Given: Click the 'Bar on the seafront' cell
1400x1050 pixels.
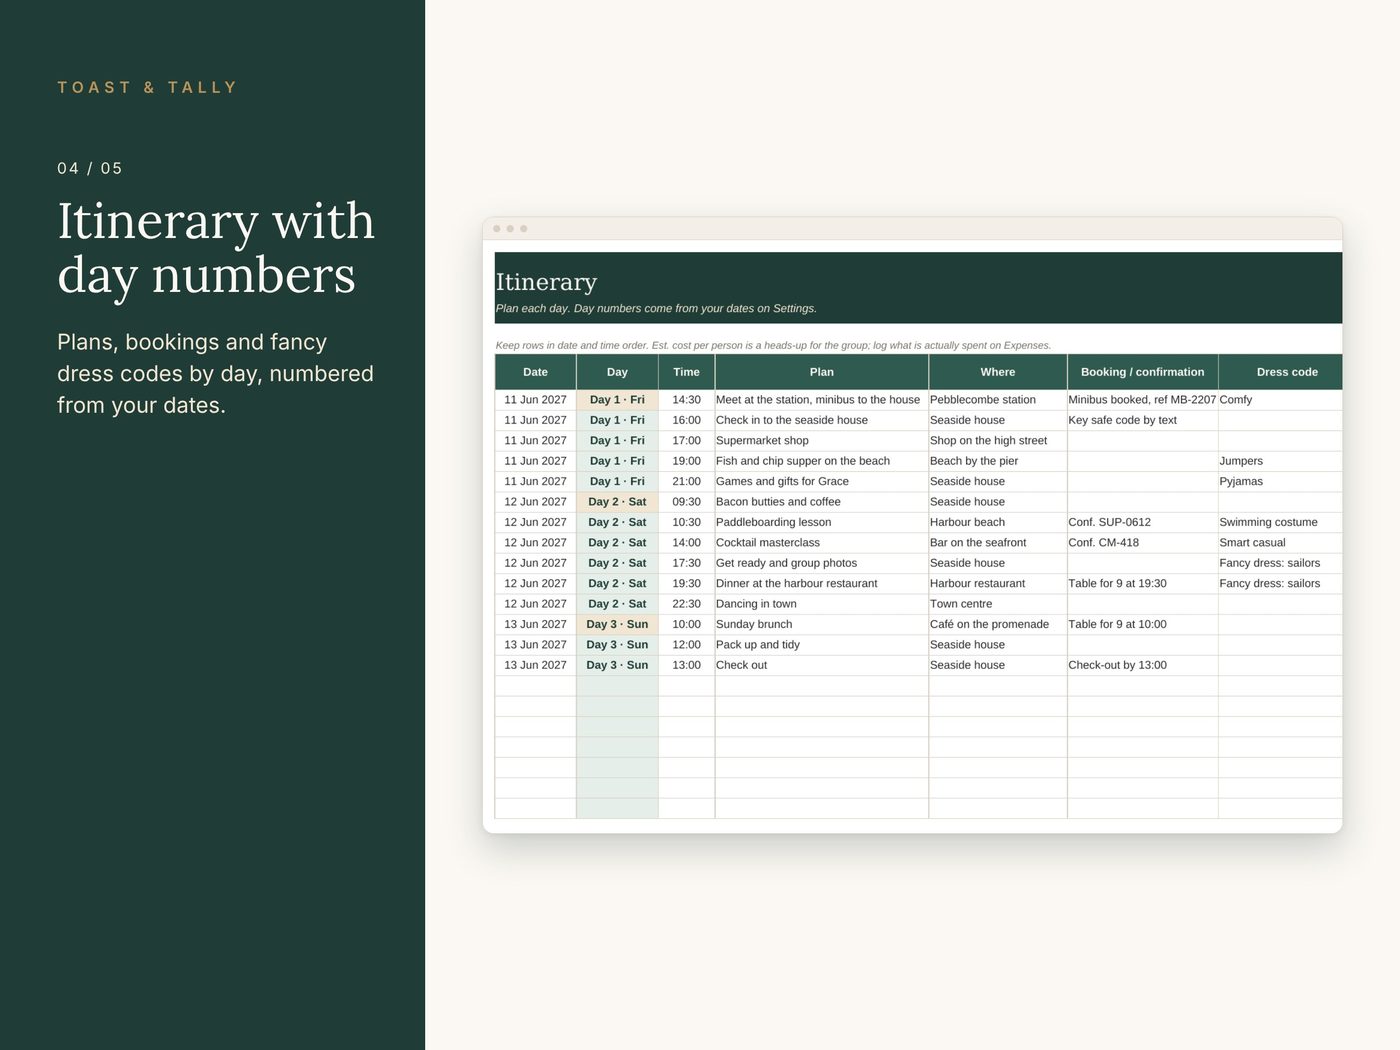Looking at the screenshot, I should (998, 543).
